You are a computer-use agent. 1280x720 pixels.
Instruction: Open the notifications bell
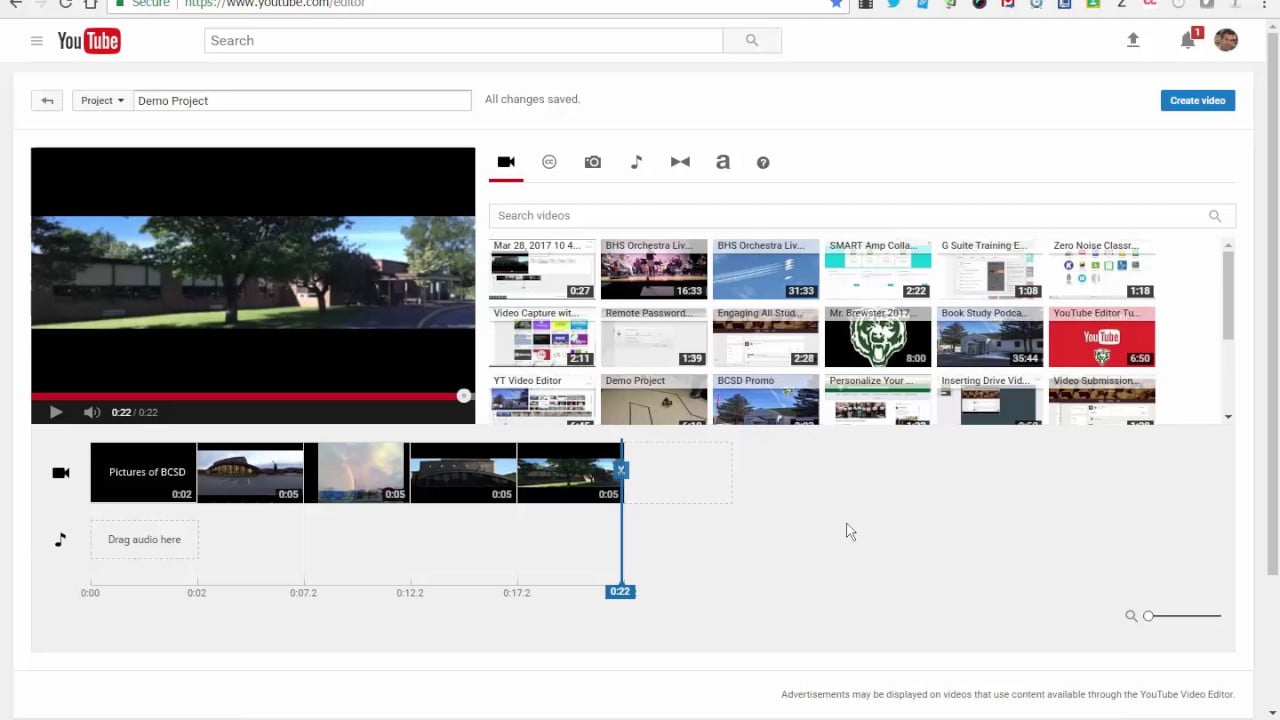click(x=1186, y=40)
